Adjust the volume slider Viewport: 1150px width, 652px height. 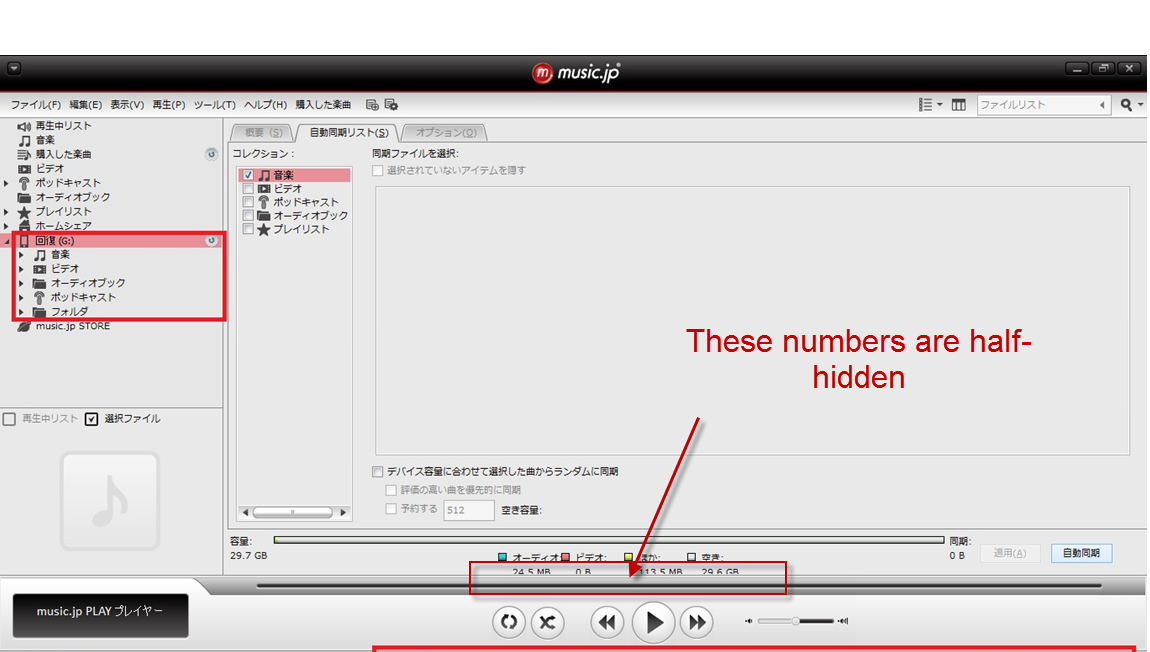pos(796,621)
